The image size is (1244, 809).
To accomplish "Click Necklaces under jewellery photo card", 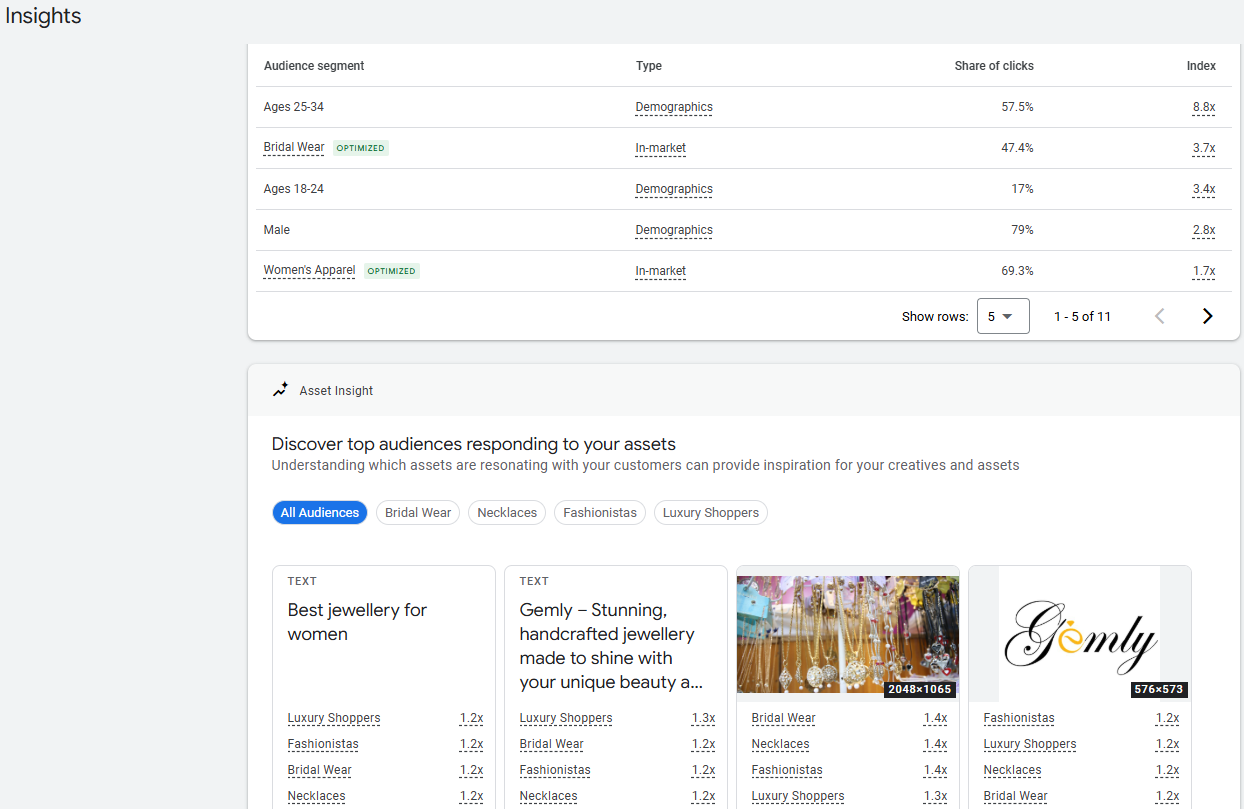I will pos(781,744).
